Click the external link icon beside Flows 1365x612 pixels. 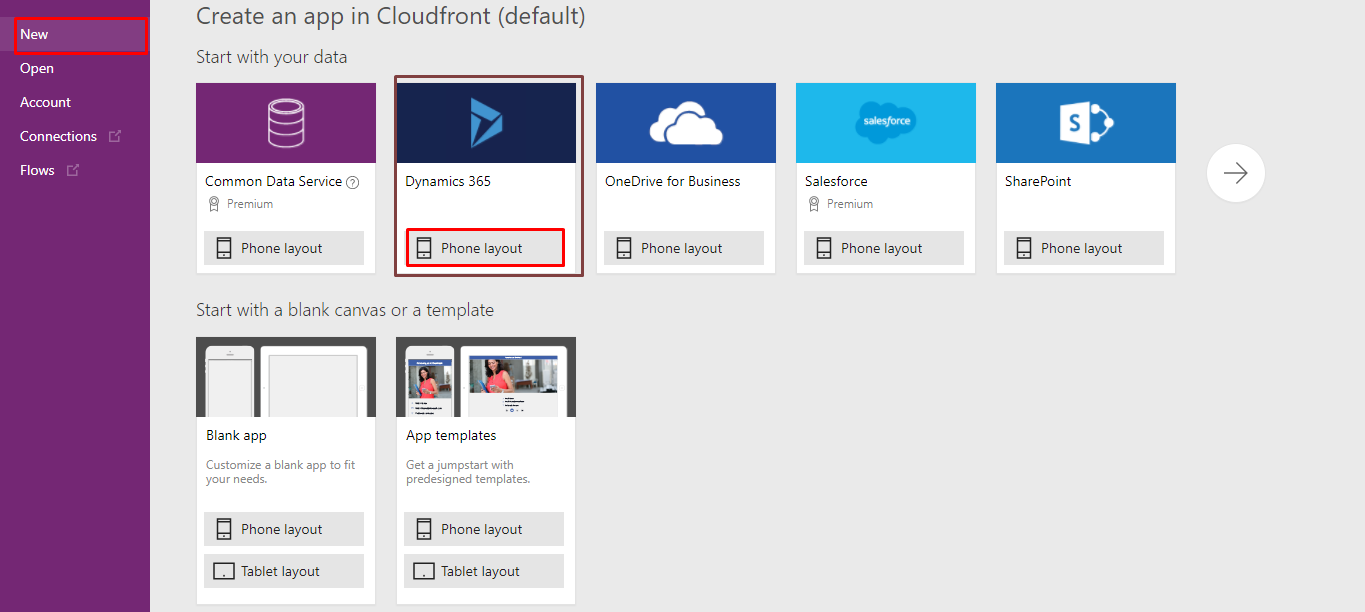click(73, 170)
